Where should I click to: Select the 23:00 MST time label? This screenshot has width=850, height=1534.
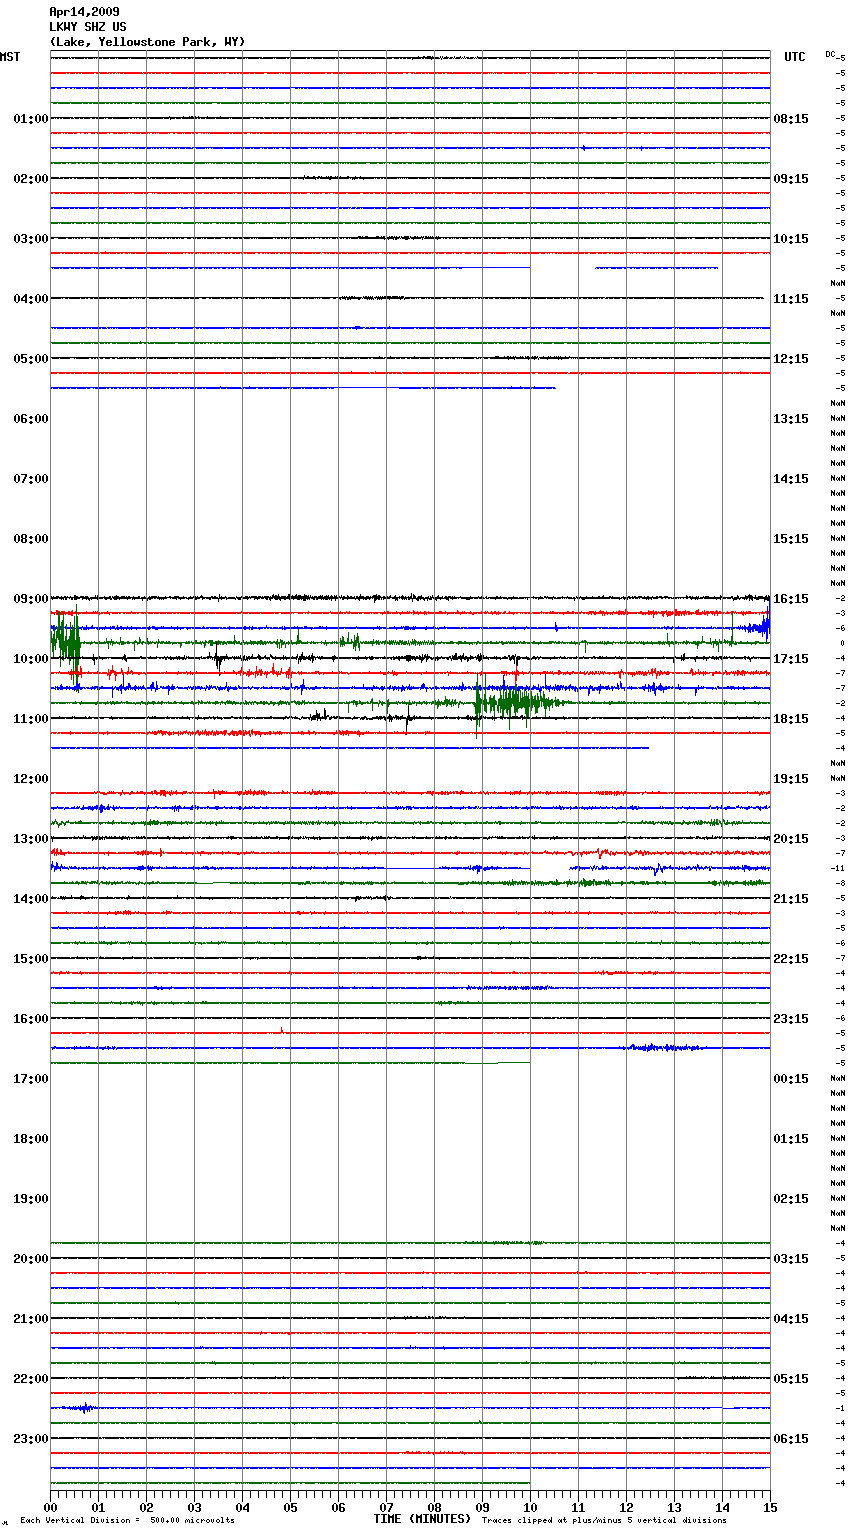[31, 1439]
